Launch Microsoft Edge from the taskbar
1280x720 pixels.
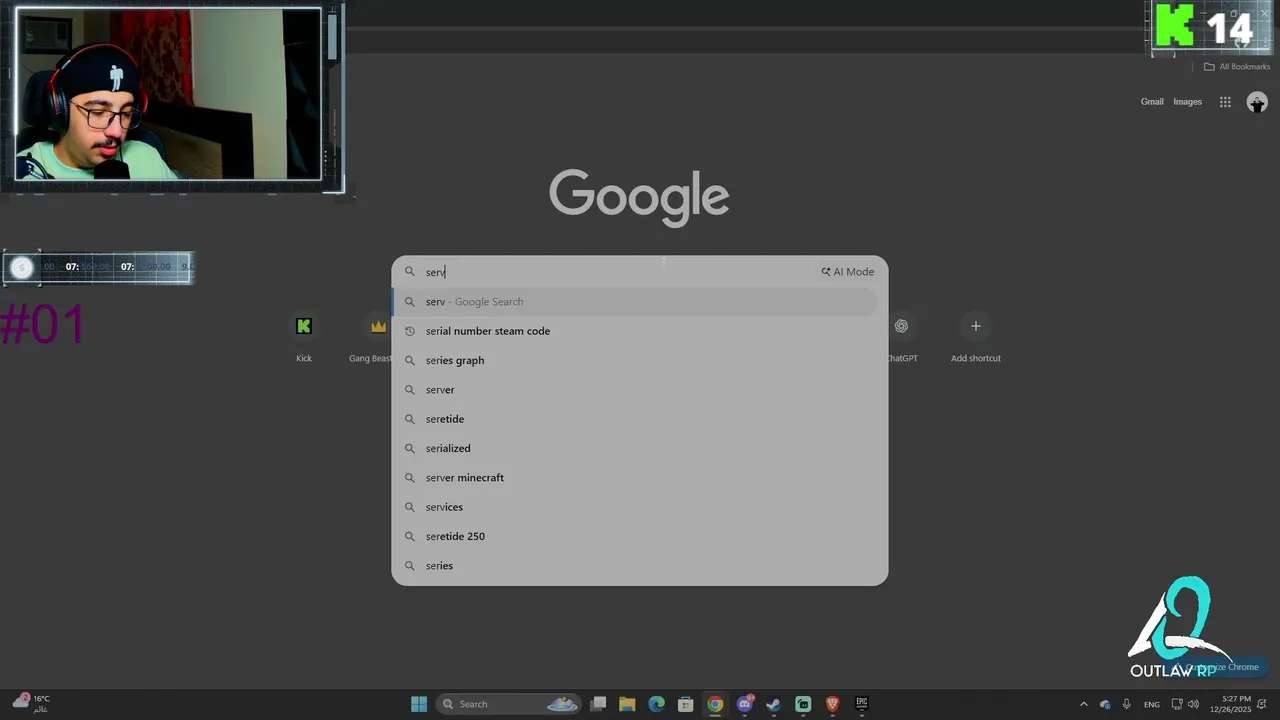(656, 704)
